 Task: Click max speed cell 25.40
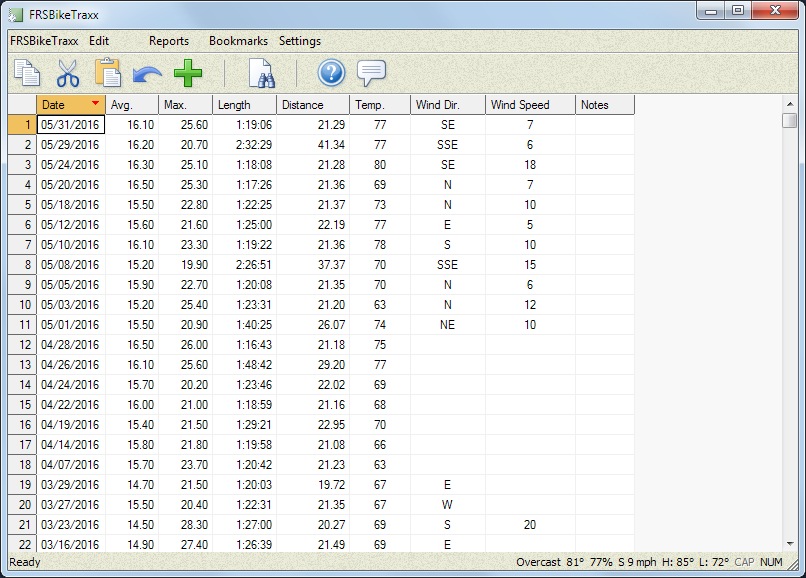tap(186, 305)
